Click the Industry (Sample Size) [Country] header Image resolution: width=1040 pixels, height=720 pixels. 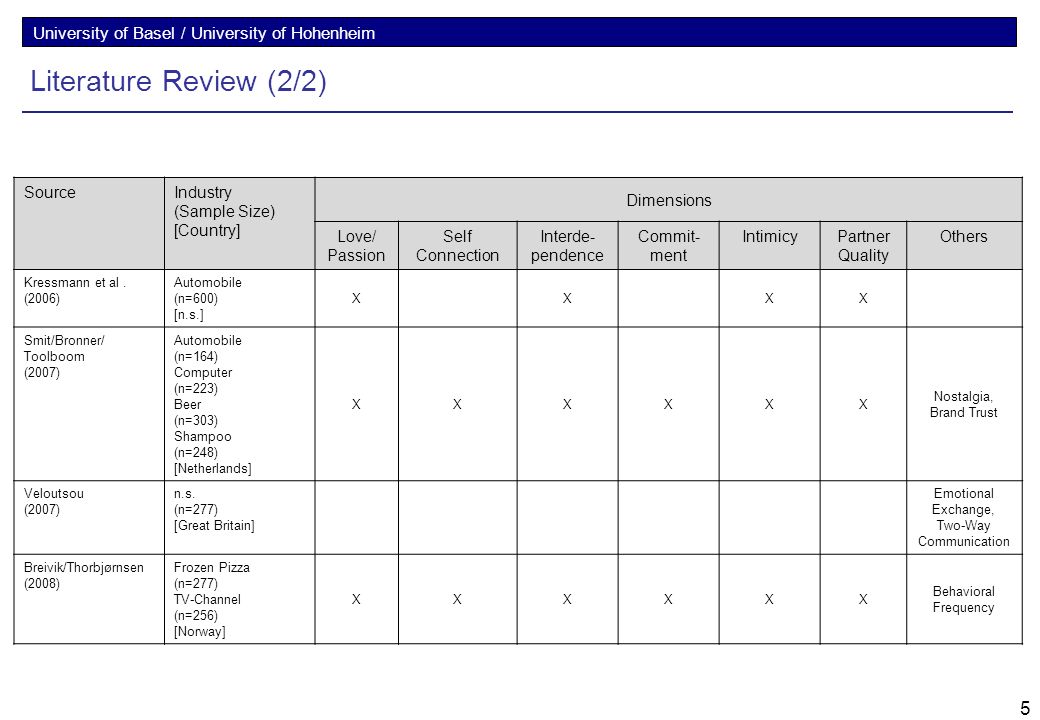pyautogui.click(x=239, y=223)
